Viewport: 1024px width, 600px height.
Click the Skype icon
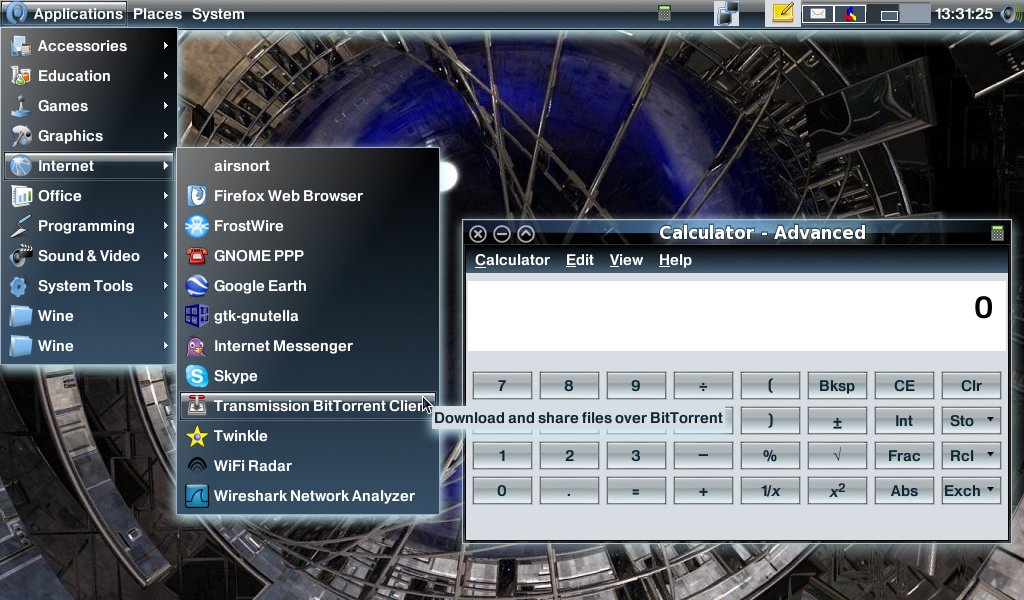coord(197,376)
